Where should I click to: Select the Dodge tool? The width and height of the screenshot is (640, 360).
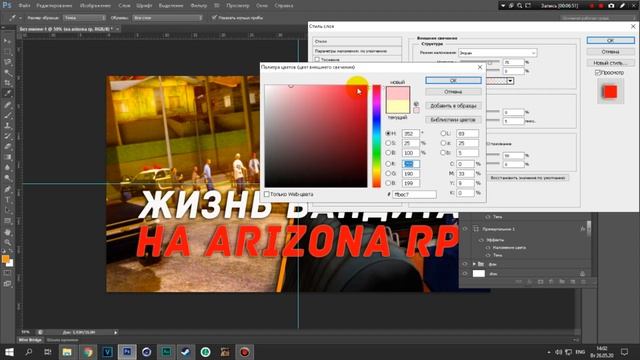7,178
